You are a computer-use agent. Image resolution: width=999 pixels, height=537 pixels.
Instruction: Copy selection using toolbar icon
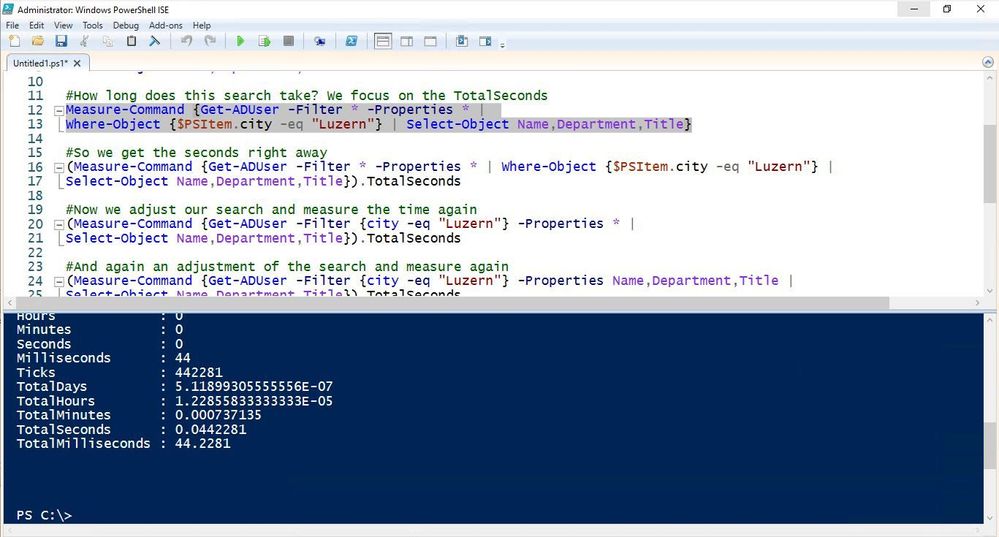coord(108,41)
